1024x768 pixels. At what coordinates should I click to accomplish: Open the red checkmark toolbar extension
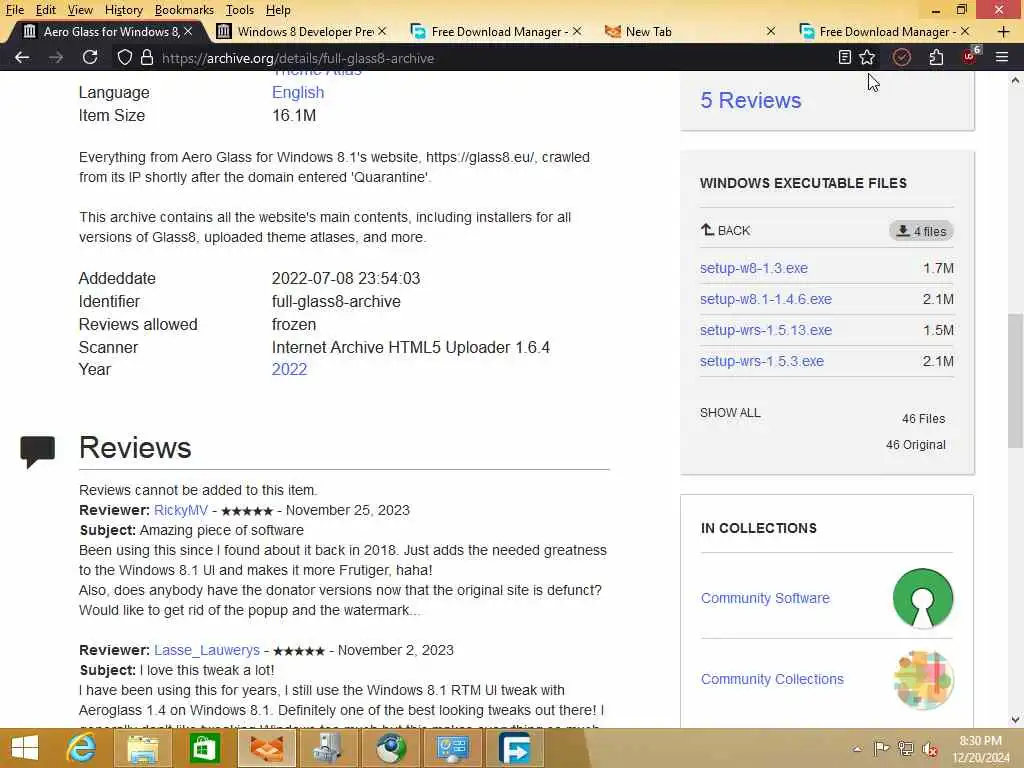point(902,57)
